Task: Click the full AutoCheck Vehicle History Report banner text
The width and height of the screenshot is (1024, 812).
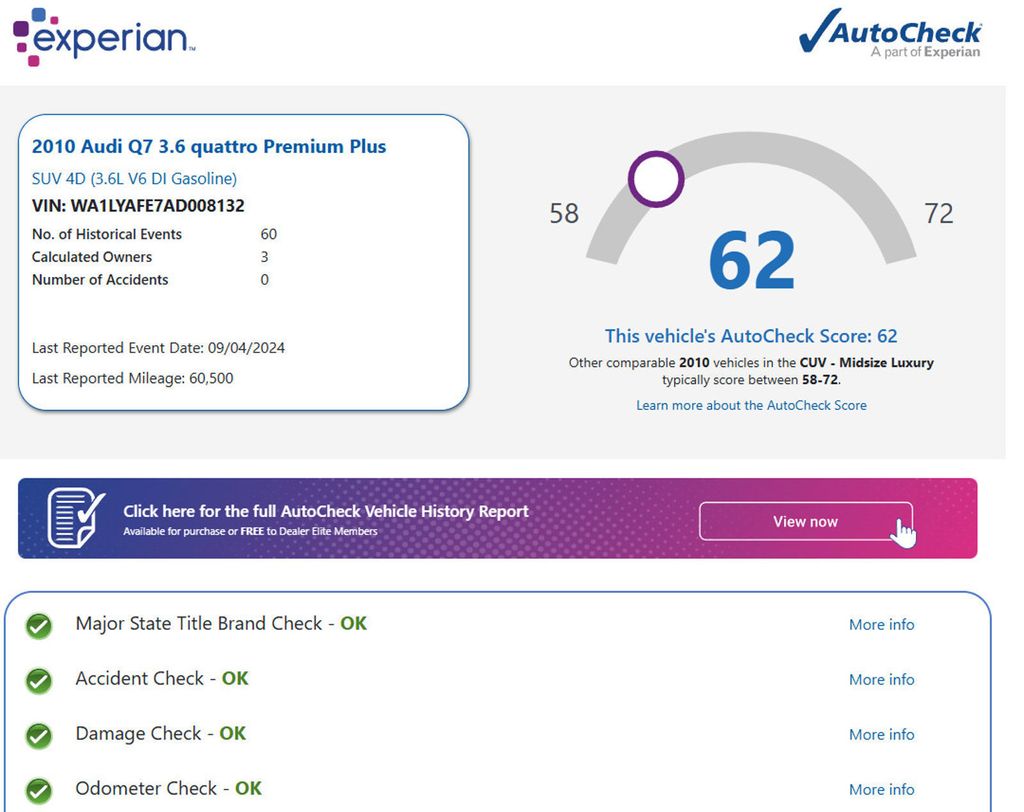Action: [326, 511]
